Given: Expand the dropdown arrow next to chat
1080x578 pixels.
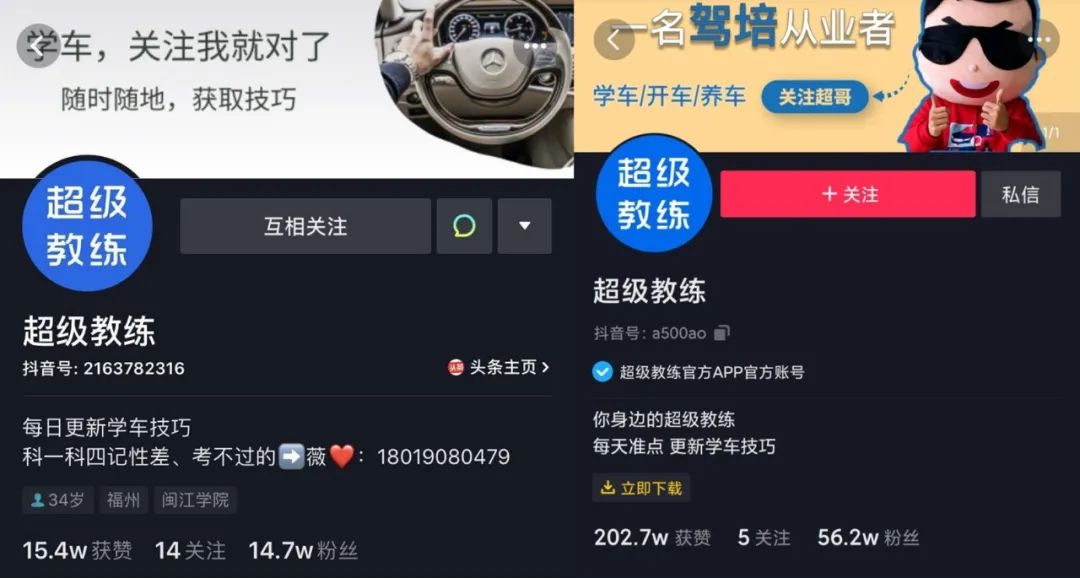Looking at the screenshot, I should pyautogui.click(x=525, y=226).
